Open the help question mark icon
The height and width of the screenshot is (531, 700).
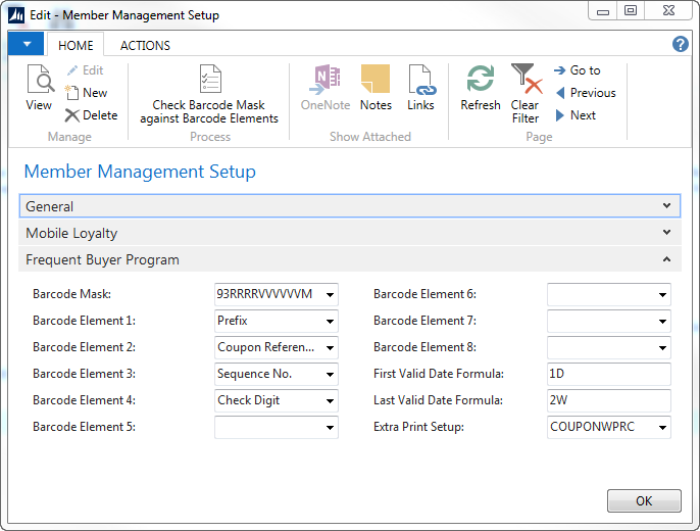[680, 44]
